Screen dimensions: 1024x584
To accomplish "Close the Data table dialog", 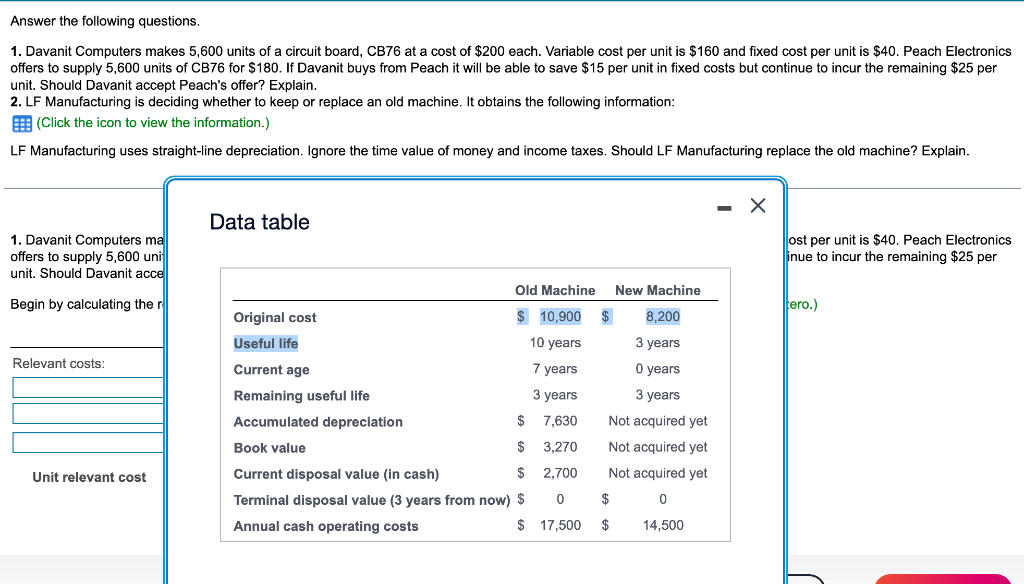I will point(758,206).
